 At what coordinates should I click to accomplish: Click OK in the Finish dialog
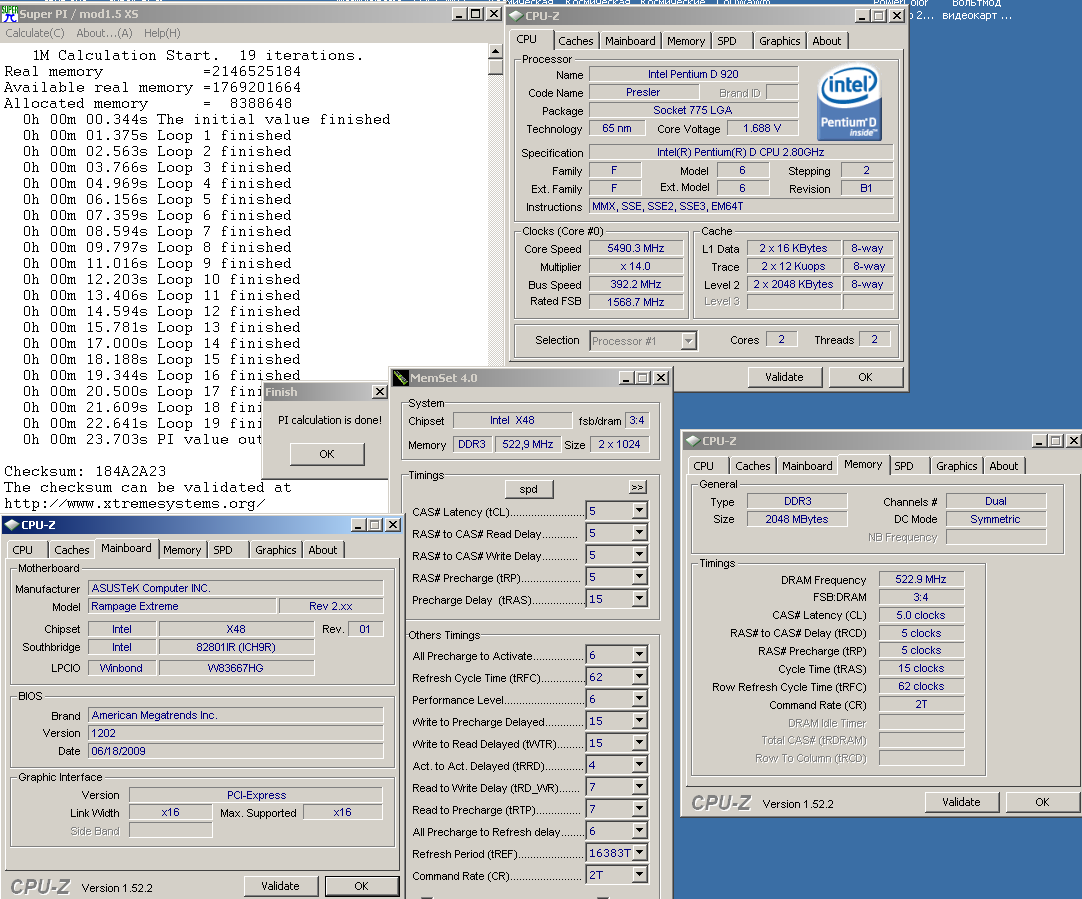click(x=326, y=454)
